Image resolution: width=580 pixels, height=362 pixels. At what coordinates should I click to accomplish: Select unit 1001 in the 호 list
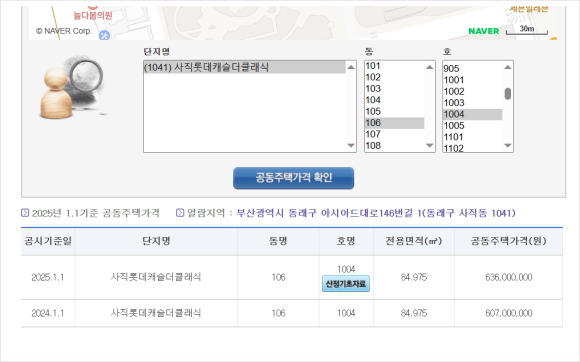point(472,80)
